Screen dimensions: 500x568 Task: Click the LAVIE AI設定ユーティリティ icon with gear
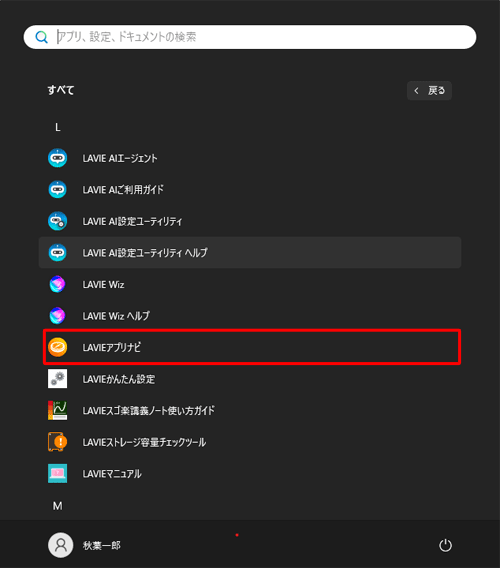(x=58, y=221)
